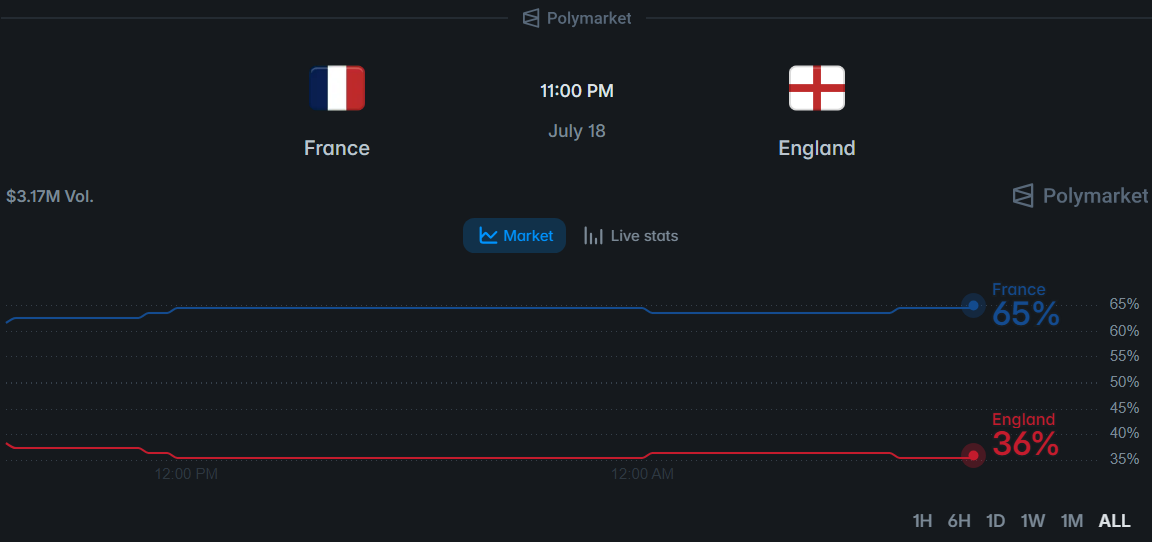Image resolution: width=1152 pixels, height=542 pixels.
Task: Click the England flag icon
Action: point(817,88)
